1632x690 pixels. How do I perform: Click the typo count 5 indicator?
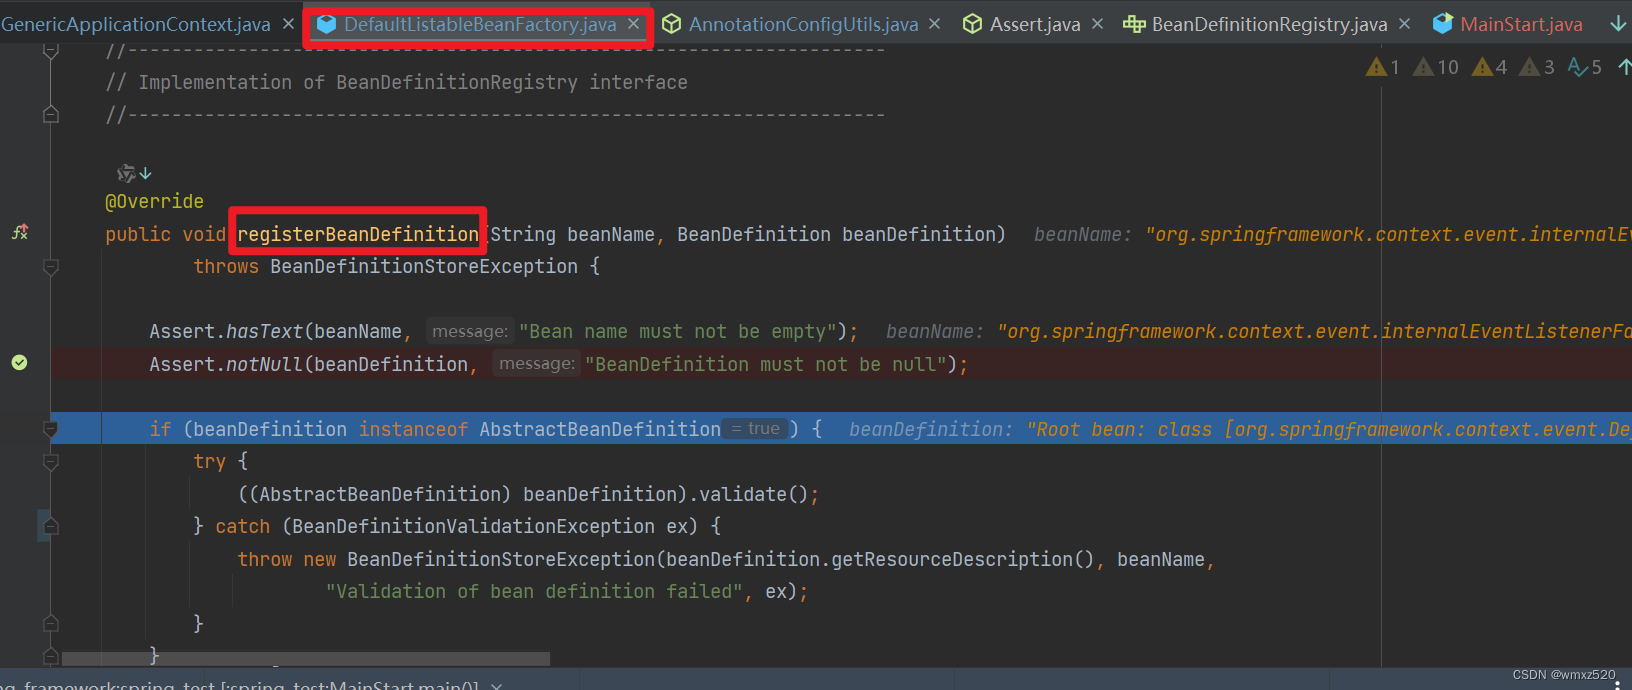(1585, 67)
